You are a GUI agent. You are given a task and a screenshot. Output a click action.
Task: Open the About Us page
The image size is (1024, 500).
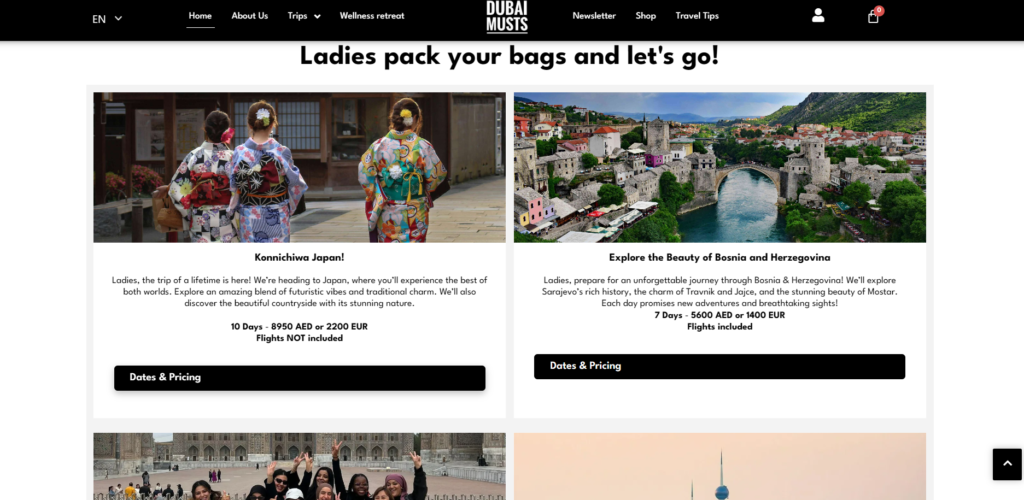point(249,16)
